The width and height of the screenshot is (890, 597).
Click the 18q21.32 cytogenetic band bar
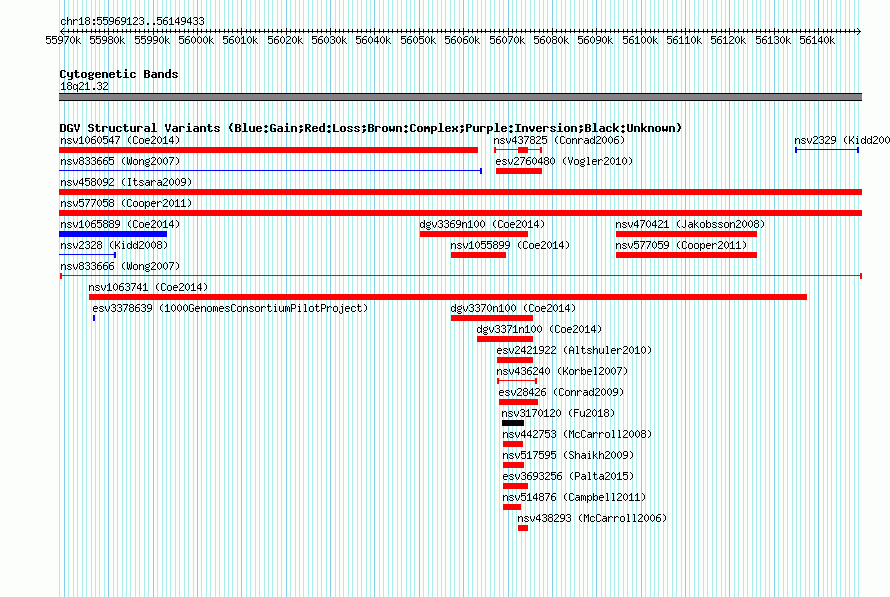tap(460, 97)
